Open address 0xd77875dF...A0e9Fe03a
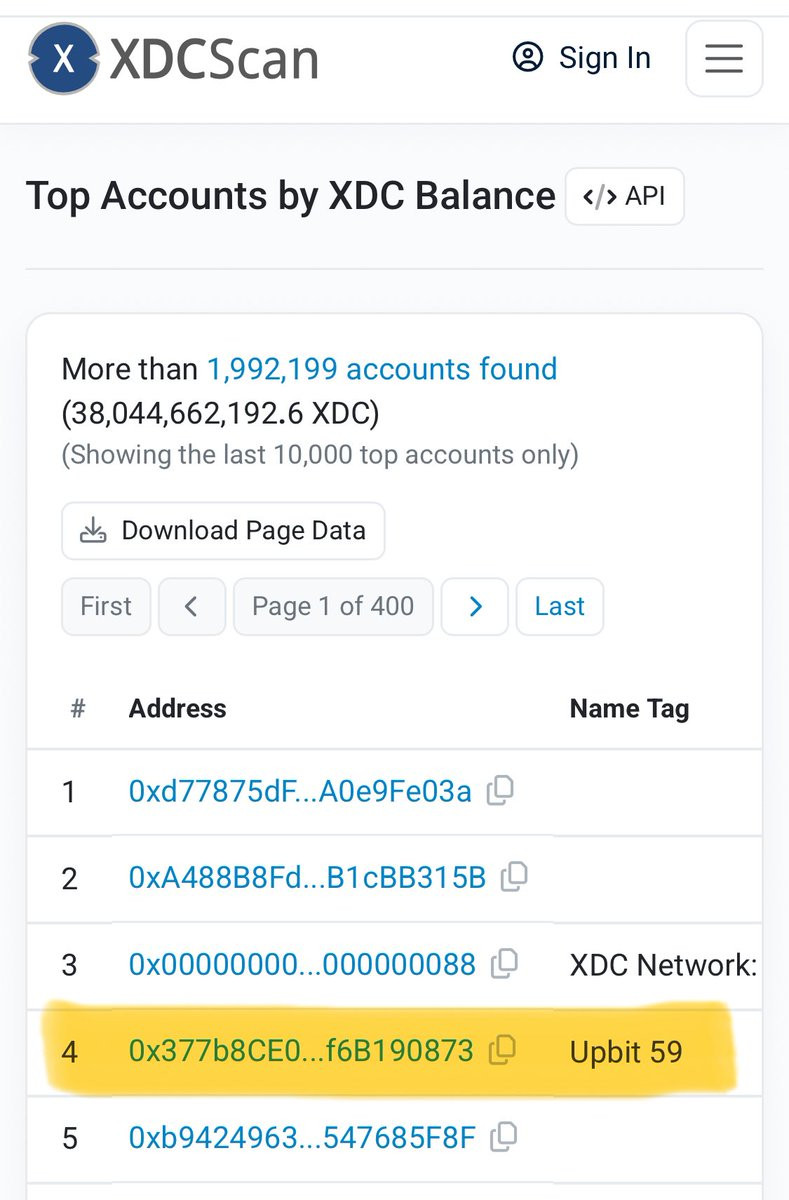The height and width of the screenshot is (1200, 789). click(x=300, y=792)
